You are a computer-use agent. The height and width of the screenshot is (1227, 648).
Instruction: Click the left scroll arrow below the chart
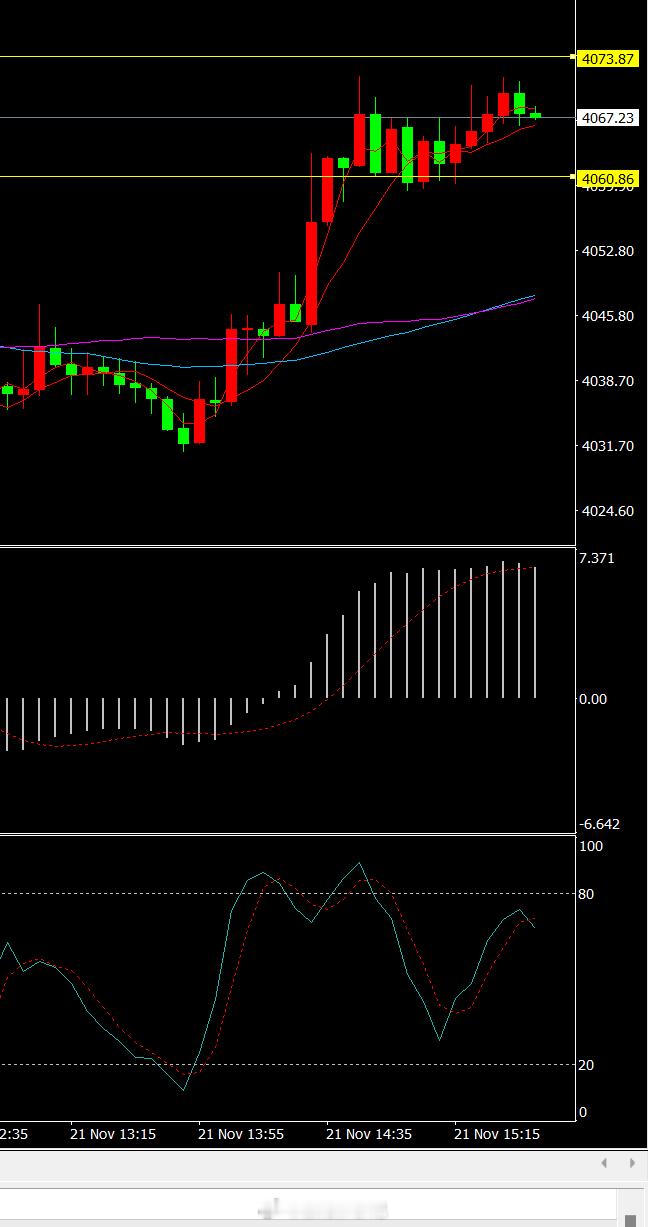[x=604, y=1163]
